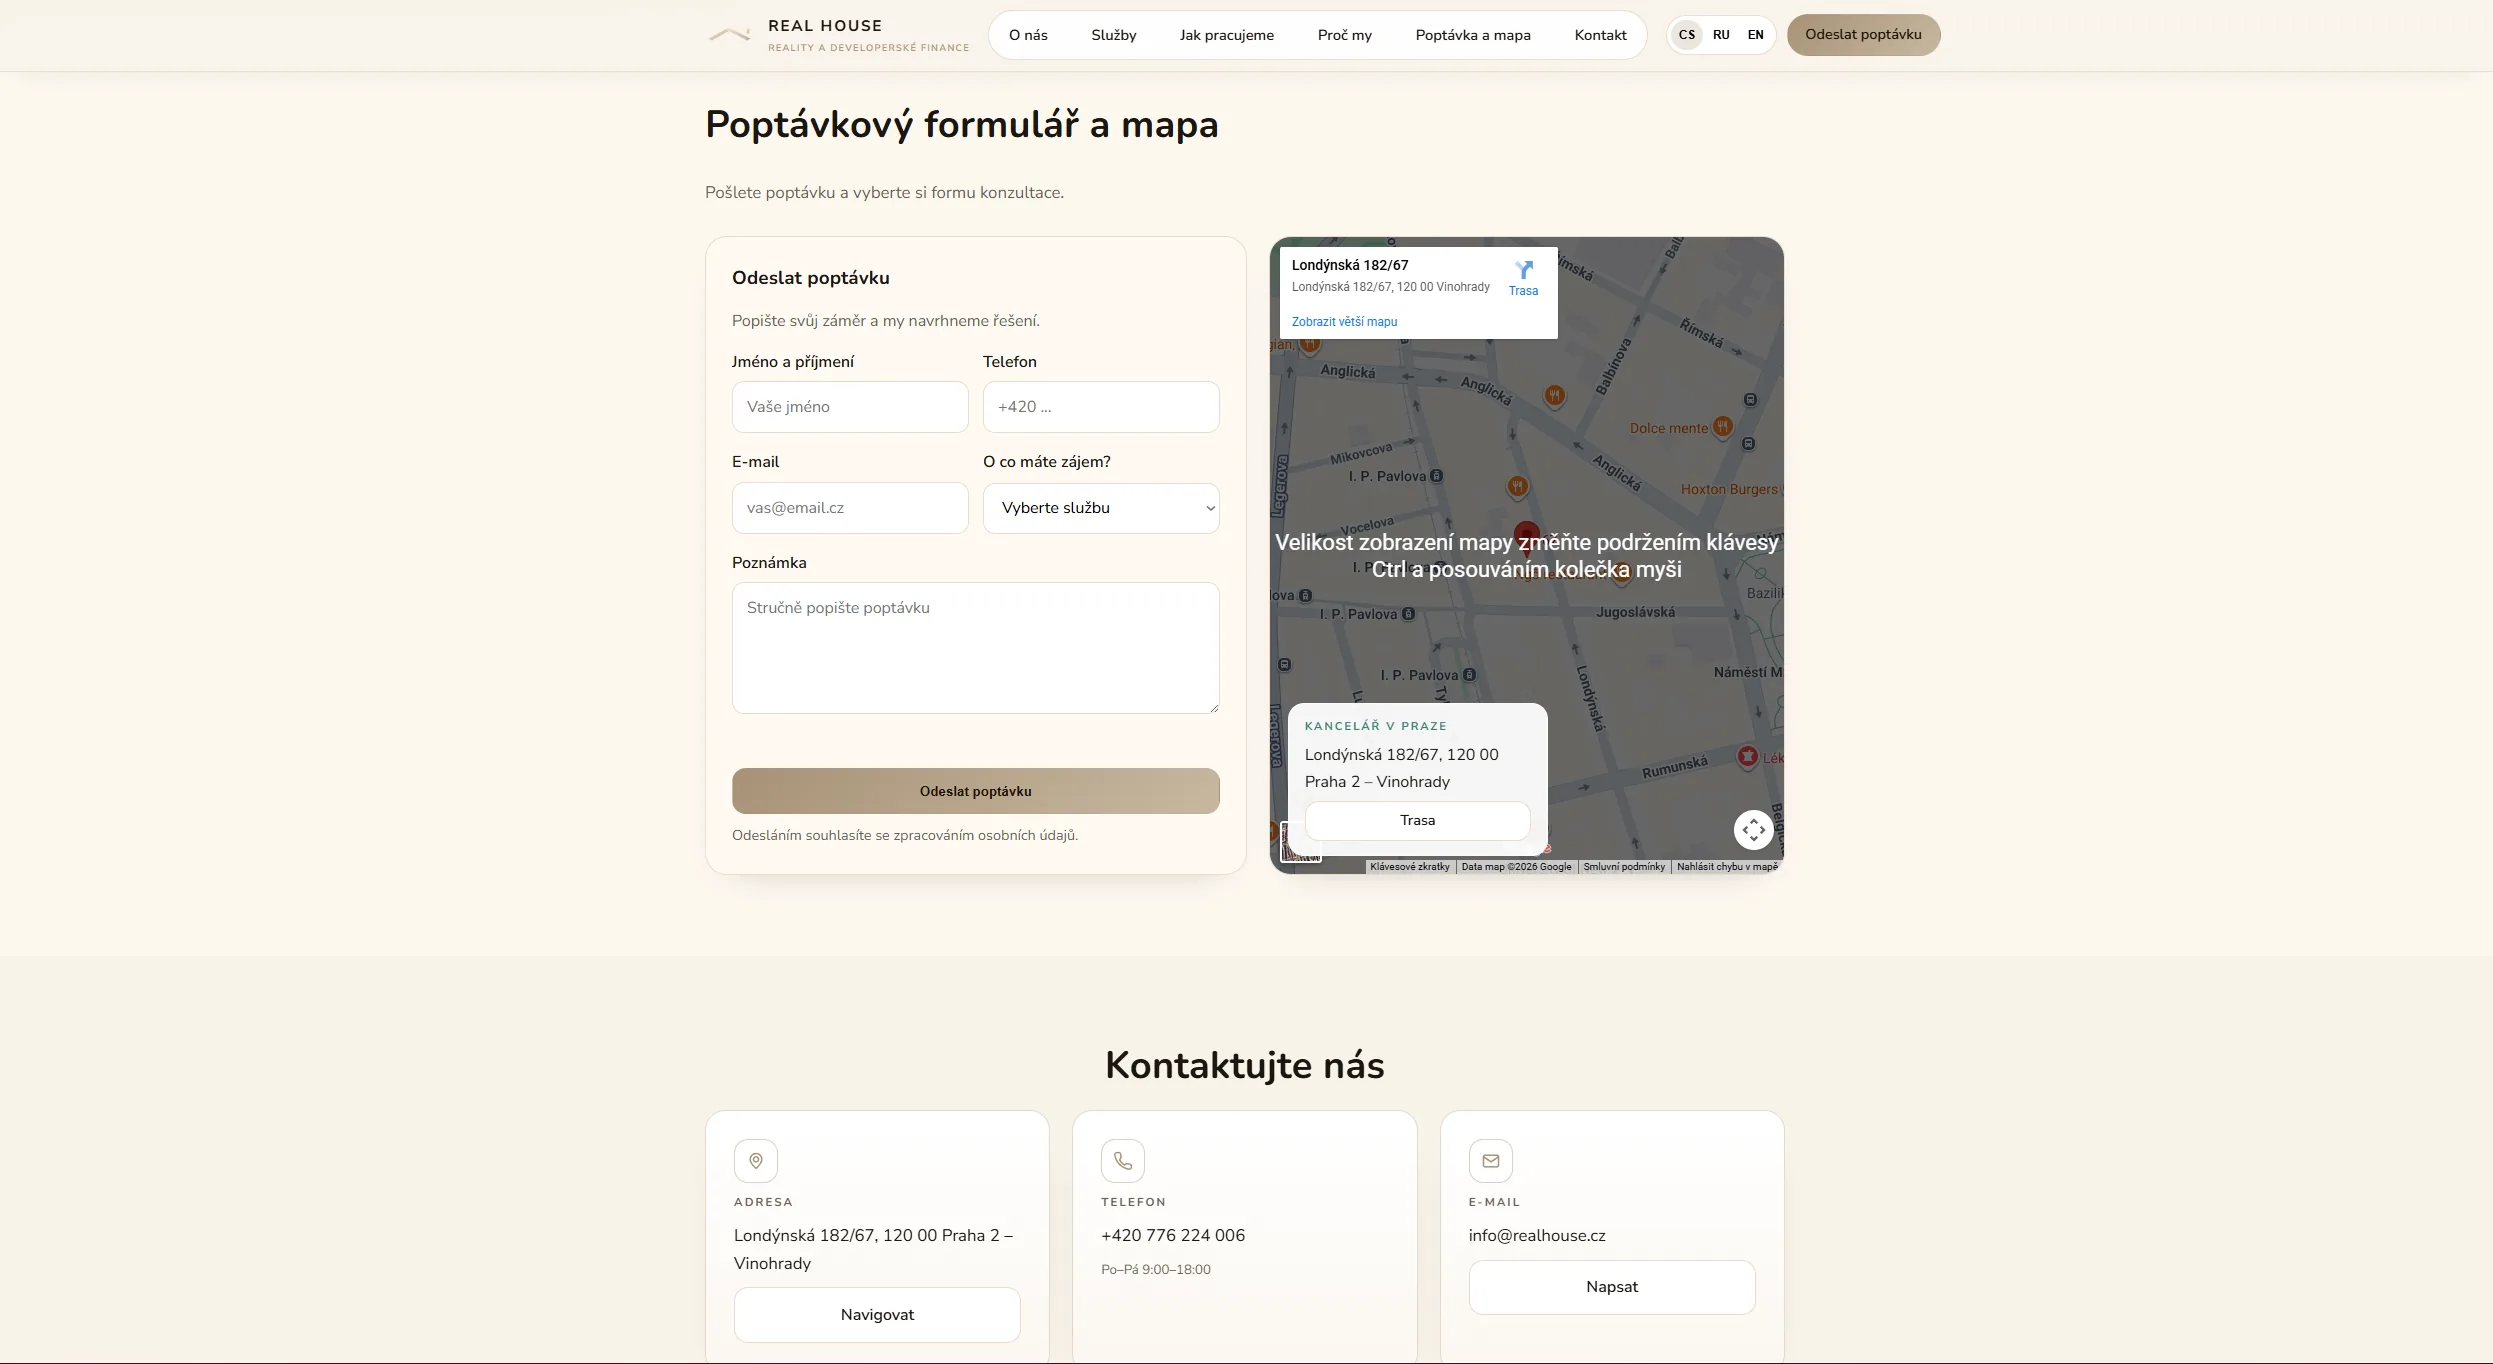
Task: Click the phone icon in Telefon card
Action: click(1123, 1161)
